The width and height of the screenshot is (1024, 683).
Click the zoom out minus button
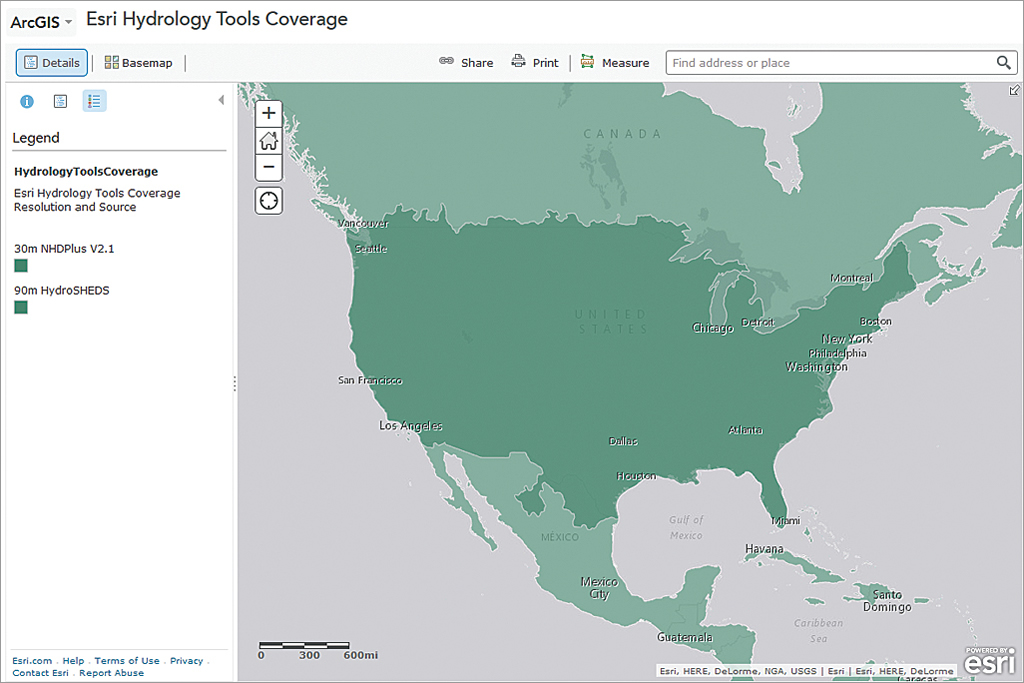(269, 167)
